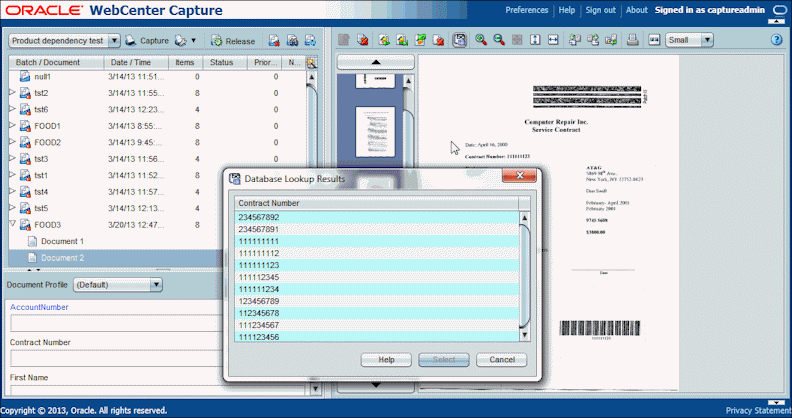Select contract number 234567892 row

click(377, 217)
